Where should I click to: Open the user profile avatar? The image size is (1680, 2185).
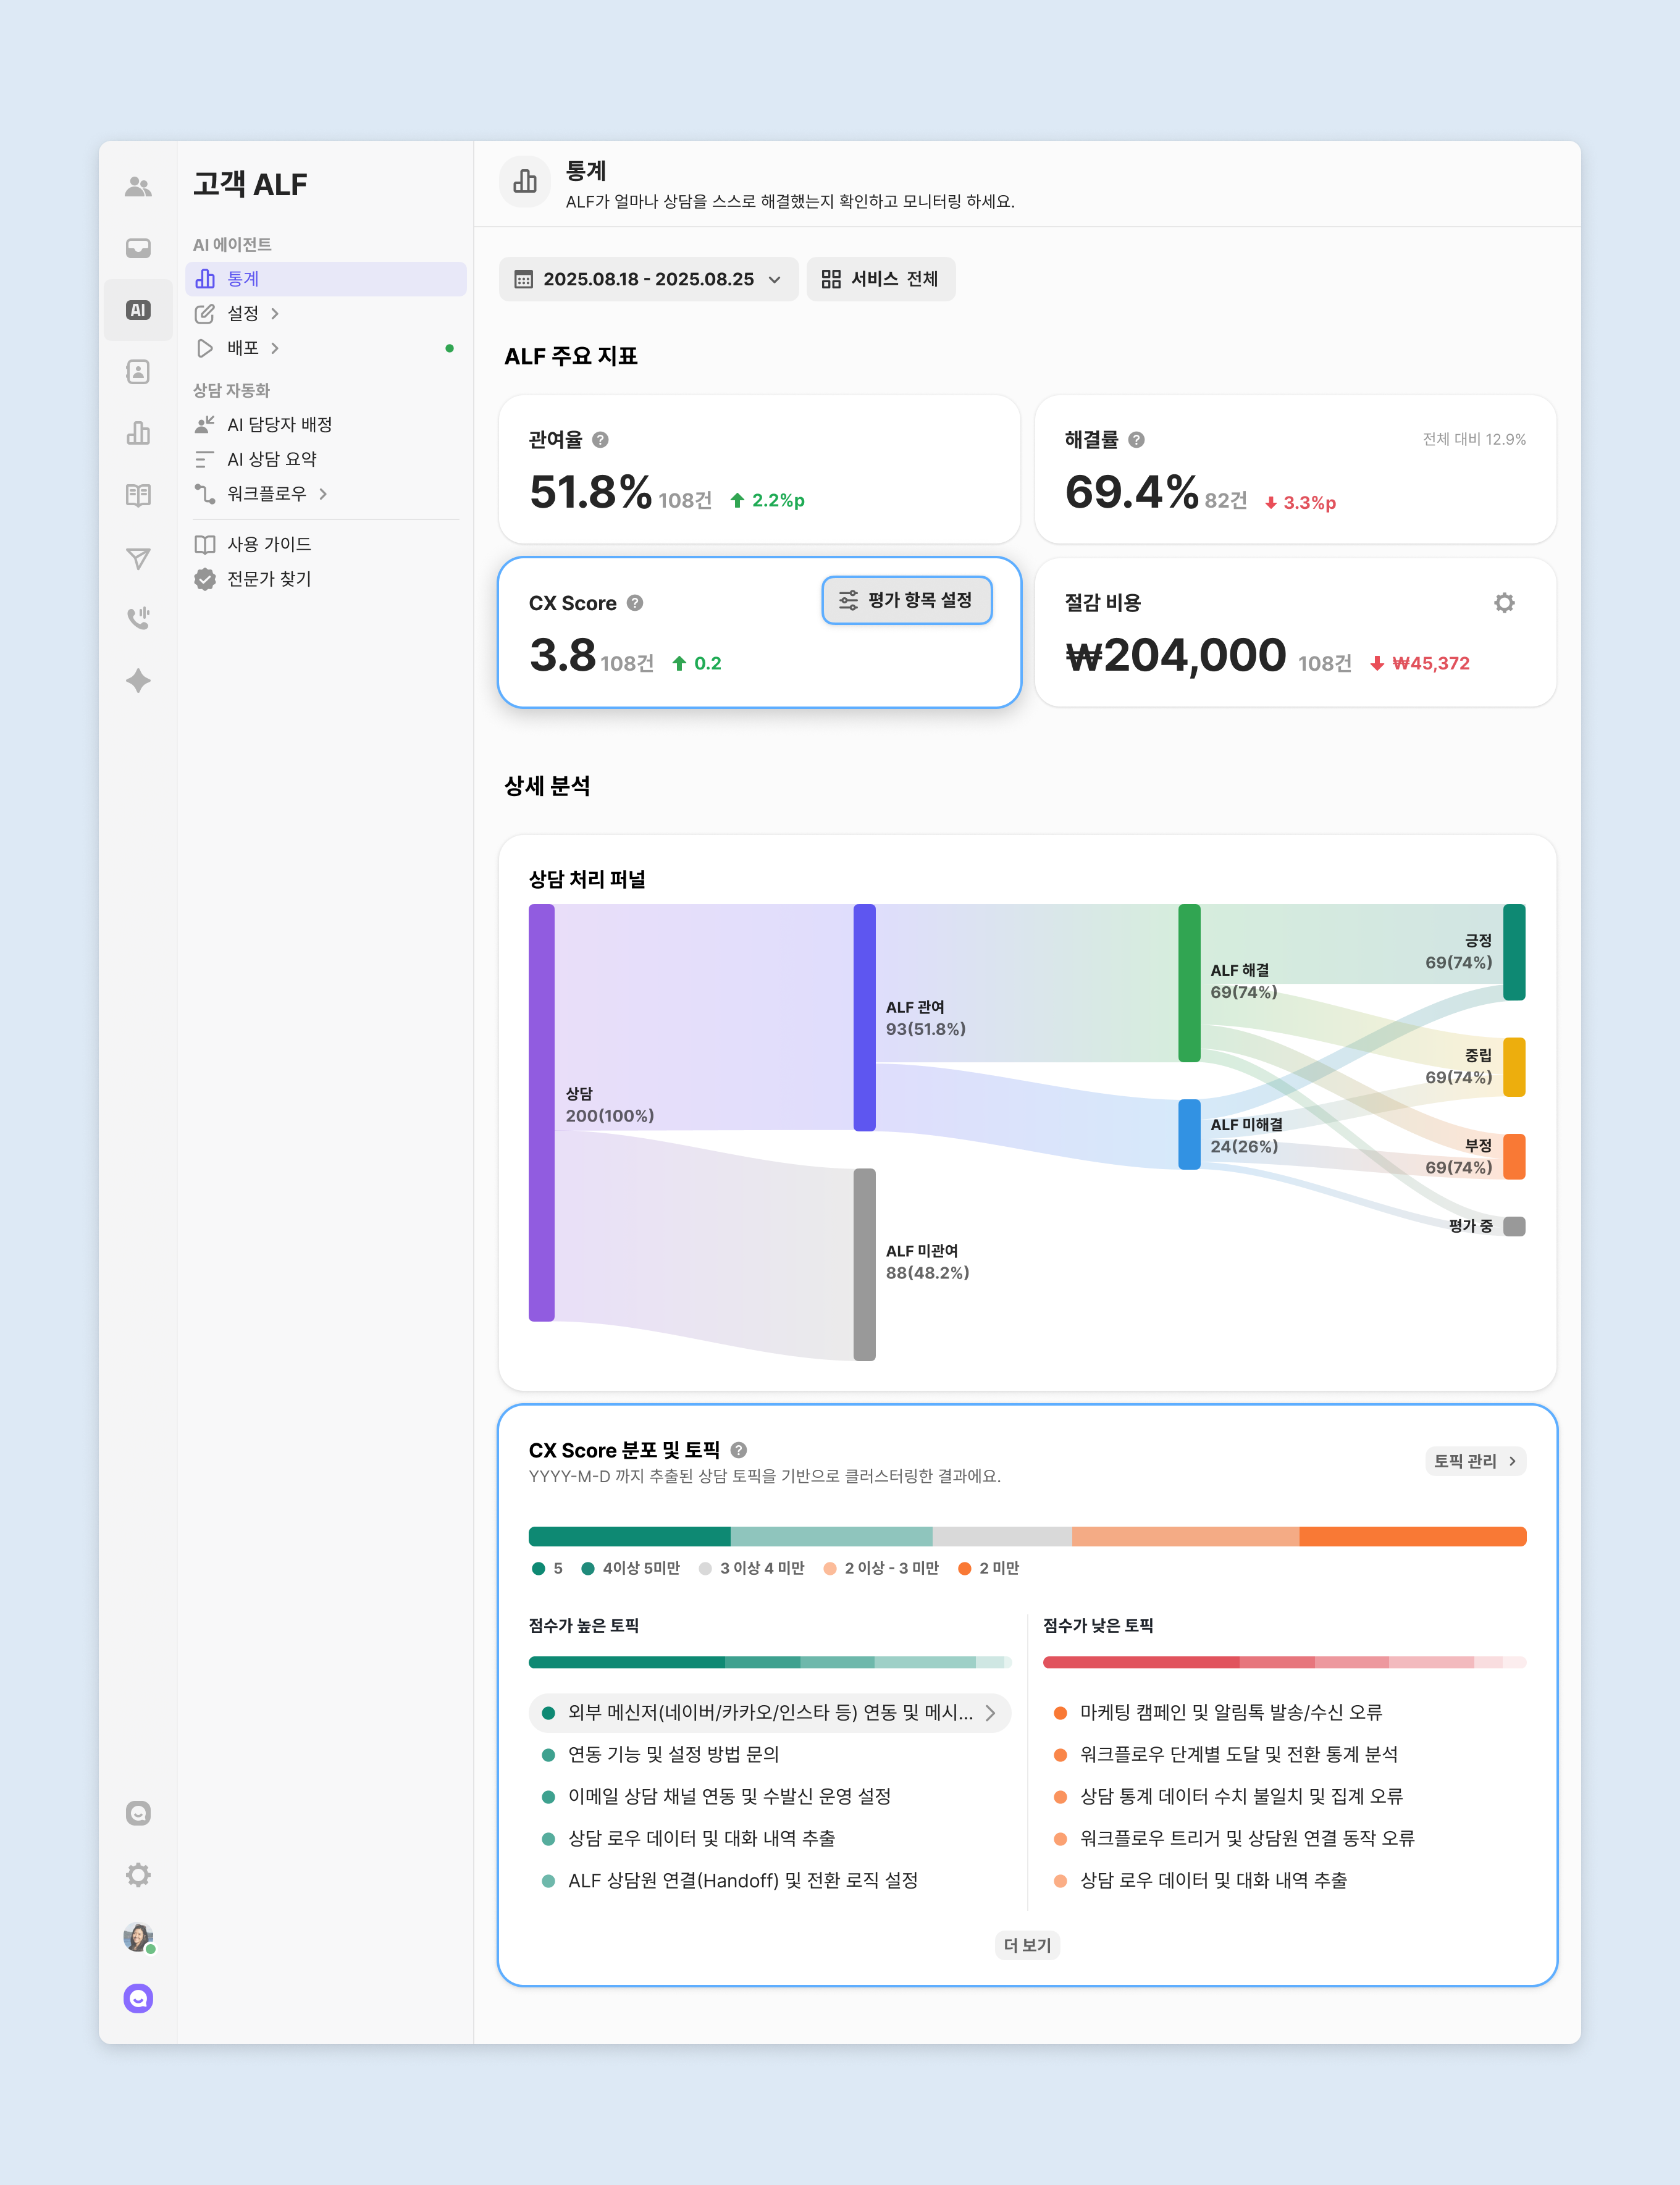pos(138,1936)
